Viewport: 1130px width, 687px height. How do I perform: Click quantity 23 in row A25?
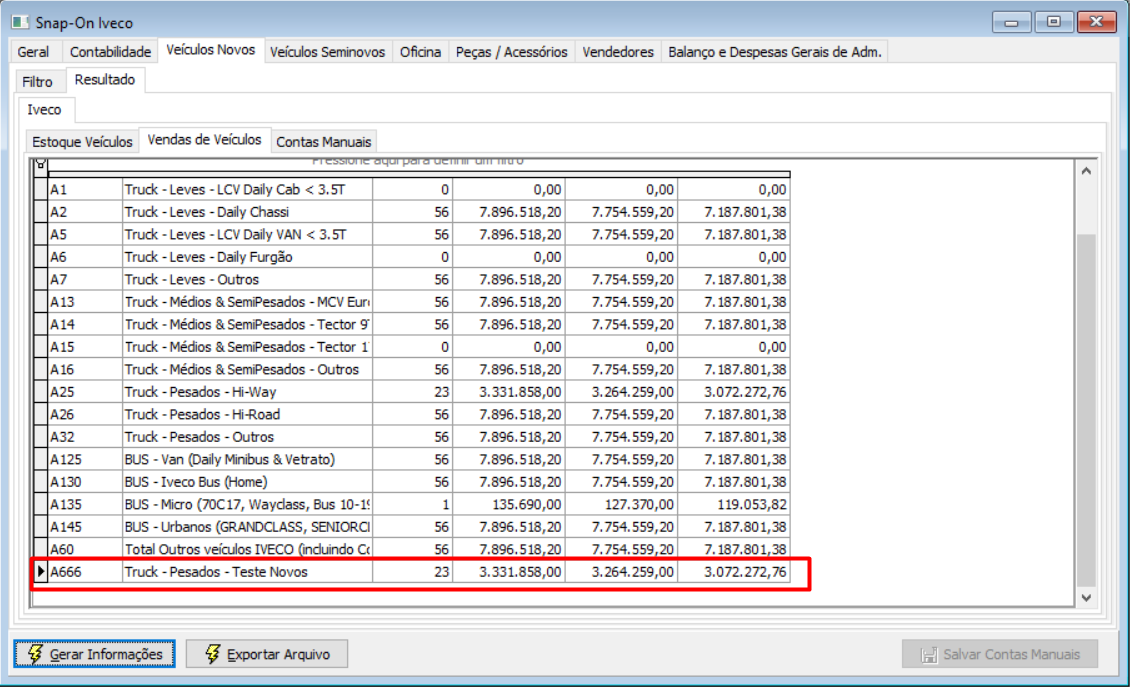tap(412, 391)
